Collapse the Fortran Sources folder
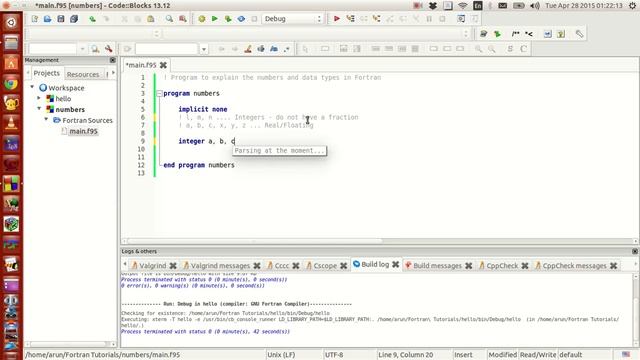This screenshot has width=640, height=360. 46,120
